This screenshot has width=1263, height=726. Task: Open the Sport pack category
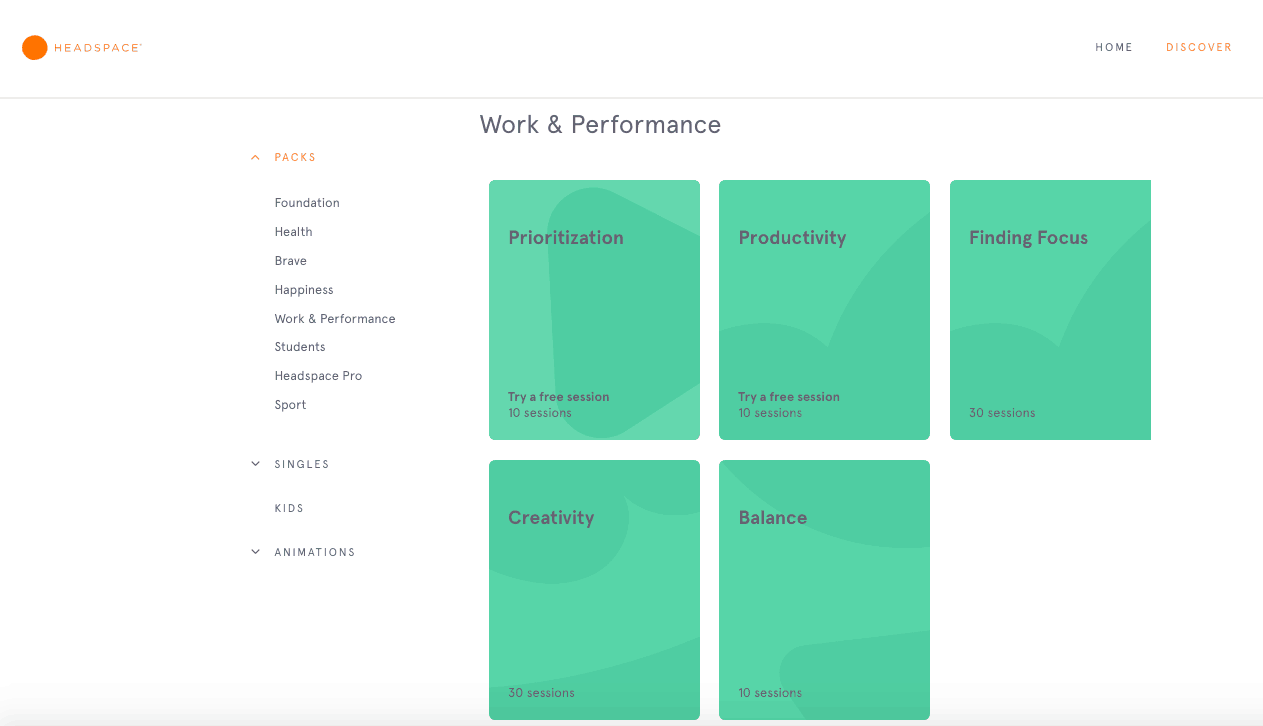(x=291, y=405)
